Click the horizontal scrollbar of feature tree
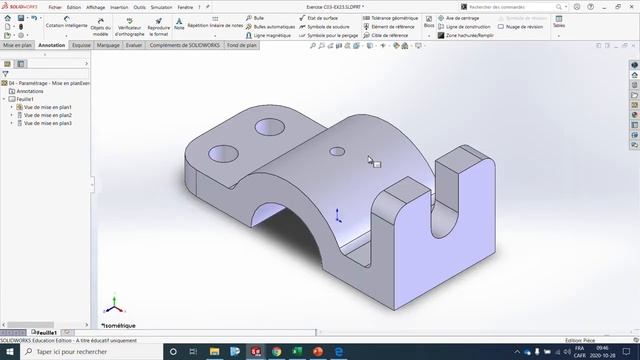This screenshot has width=640, height=360. [x=31, y=325]
